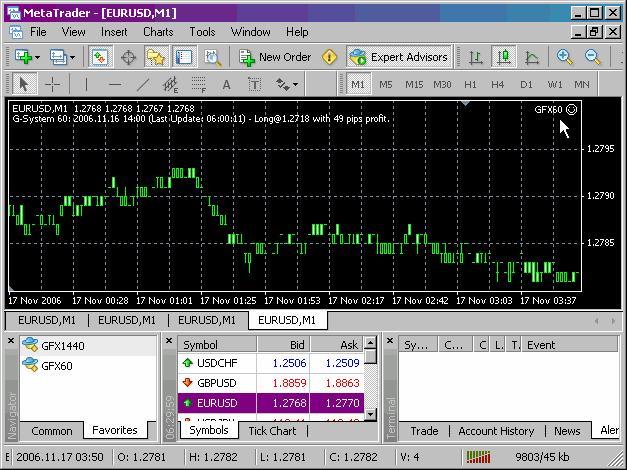
Task: Open the Strategy Tester magnifier icon
Action: (212, 57)
